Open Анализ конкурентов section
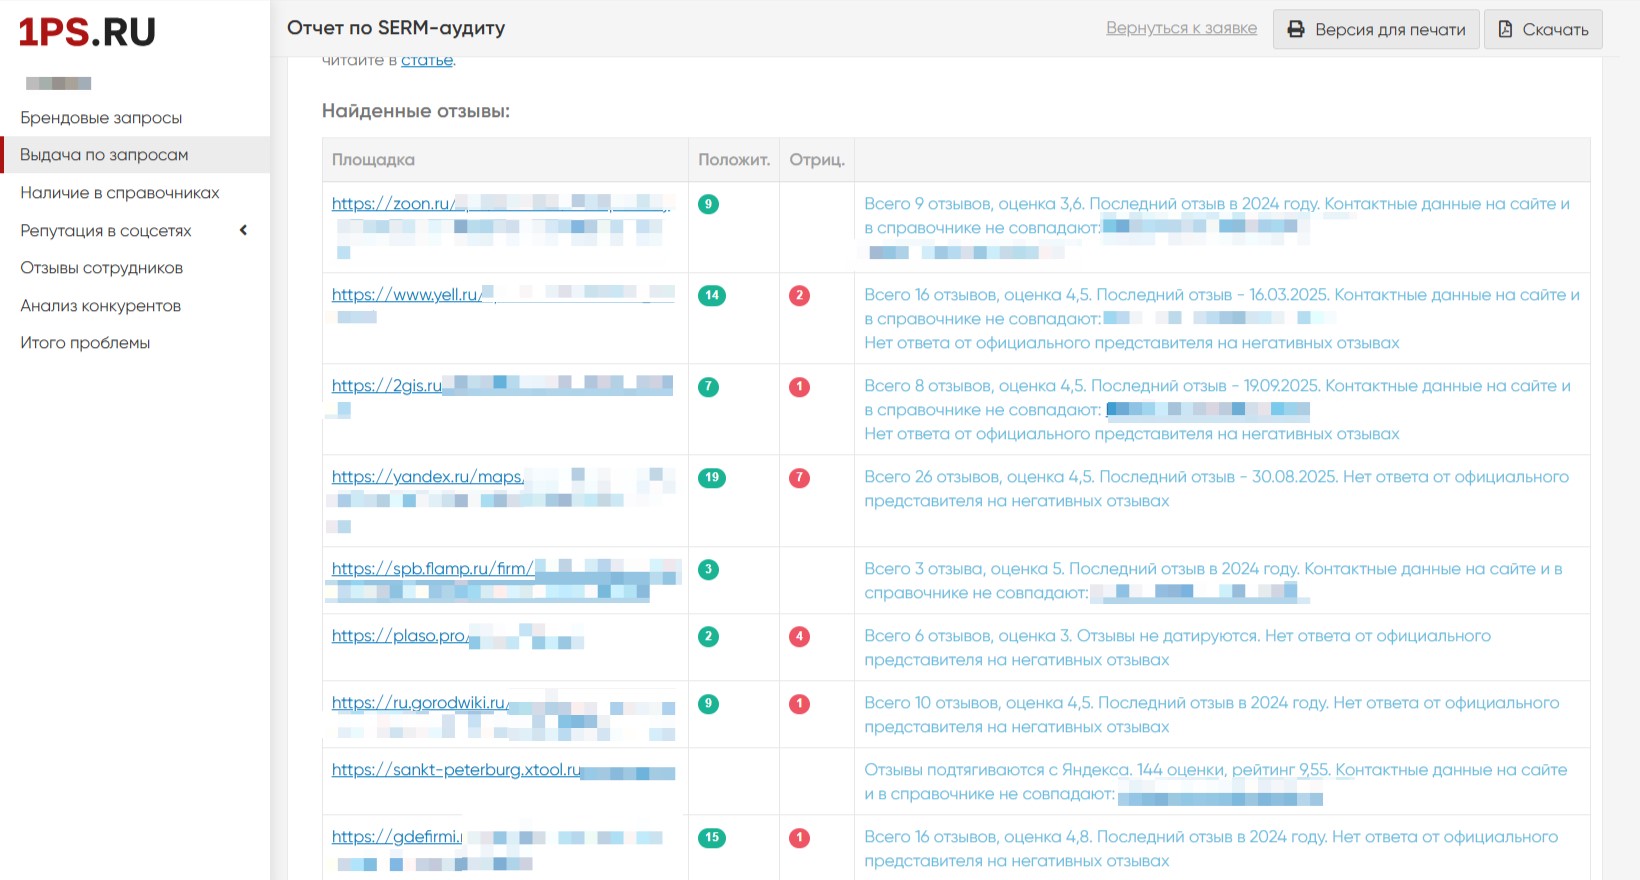1640x880 pixels. [100, 306]
